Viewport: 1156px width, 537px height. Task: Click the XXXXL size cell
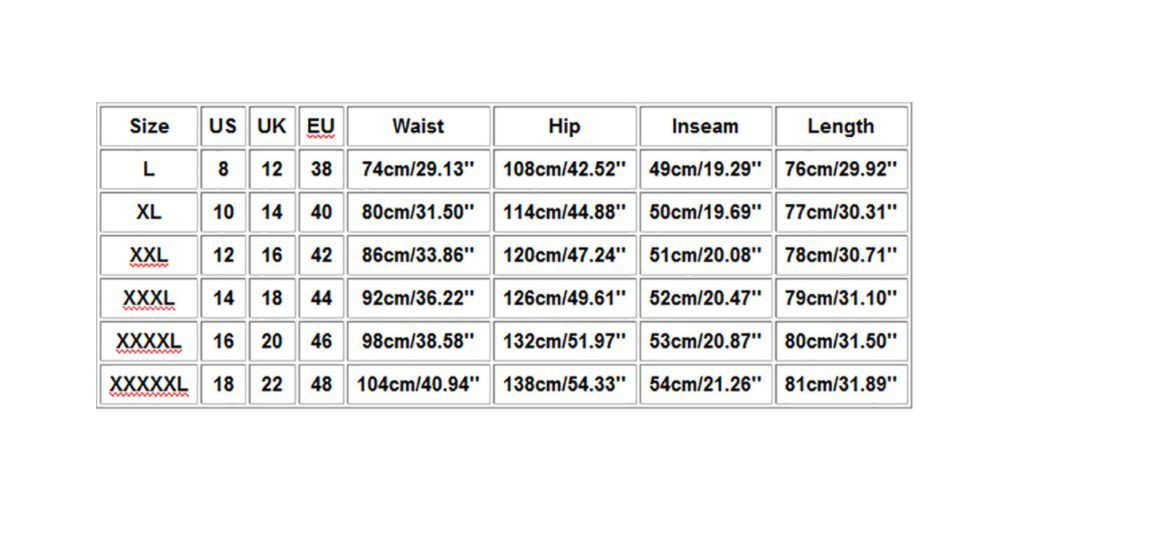click(x=149, y=342)
